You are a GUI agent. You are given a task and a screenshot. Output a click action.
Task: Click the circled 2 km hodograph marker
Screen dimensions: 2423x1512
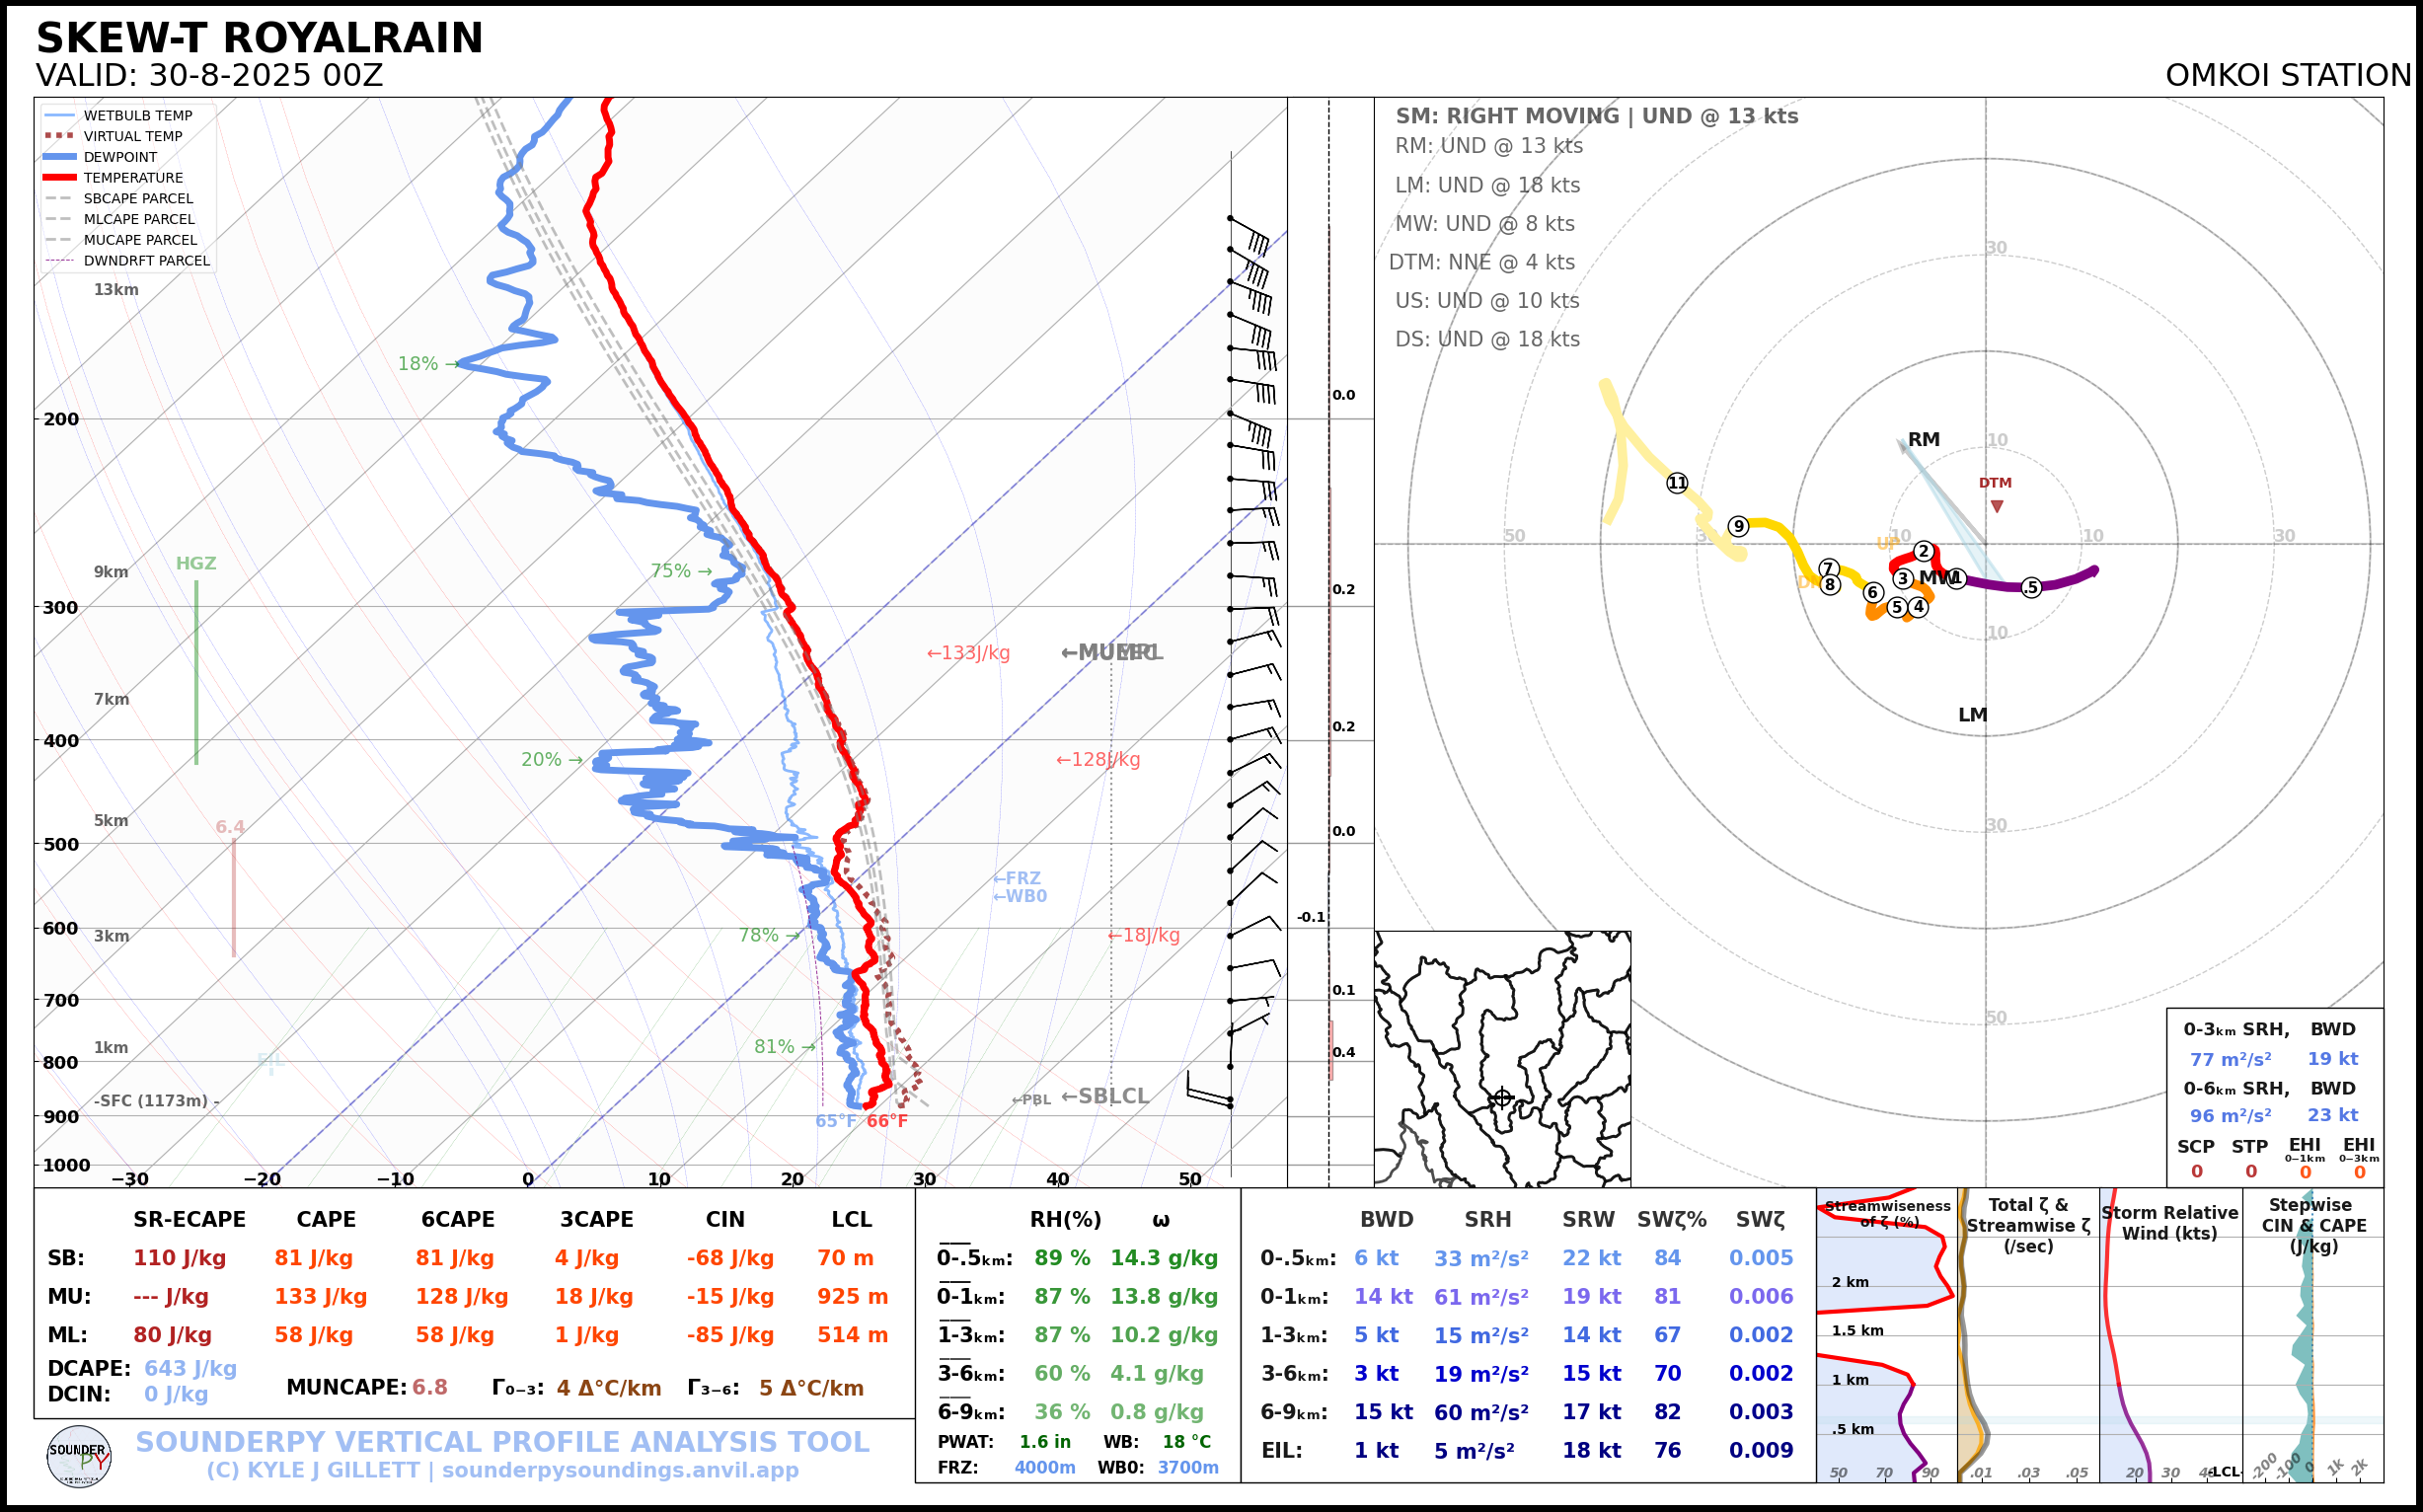point(1922,551)
